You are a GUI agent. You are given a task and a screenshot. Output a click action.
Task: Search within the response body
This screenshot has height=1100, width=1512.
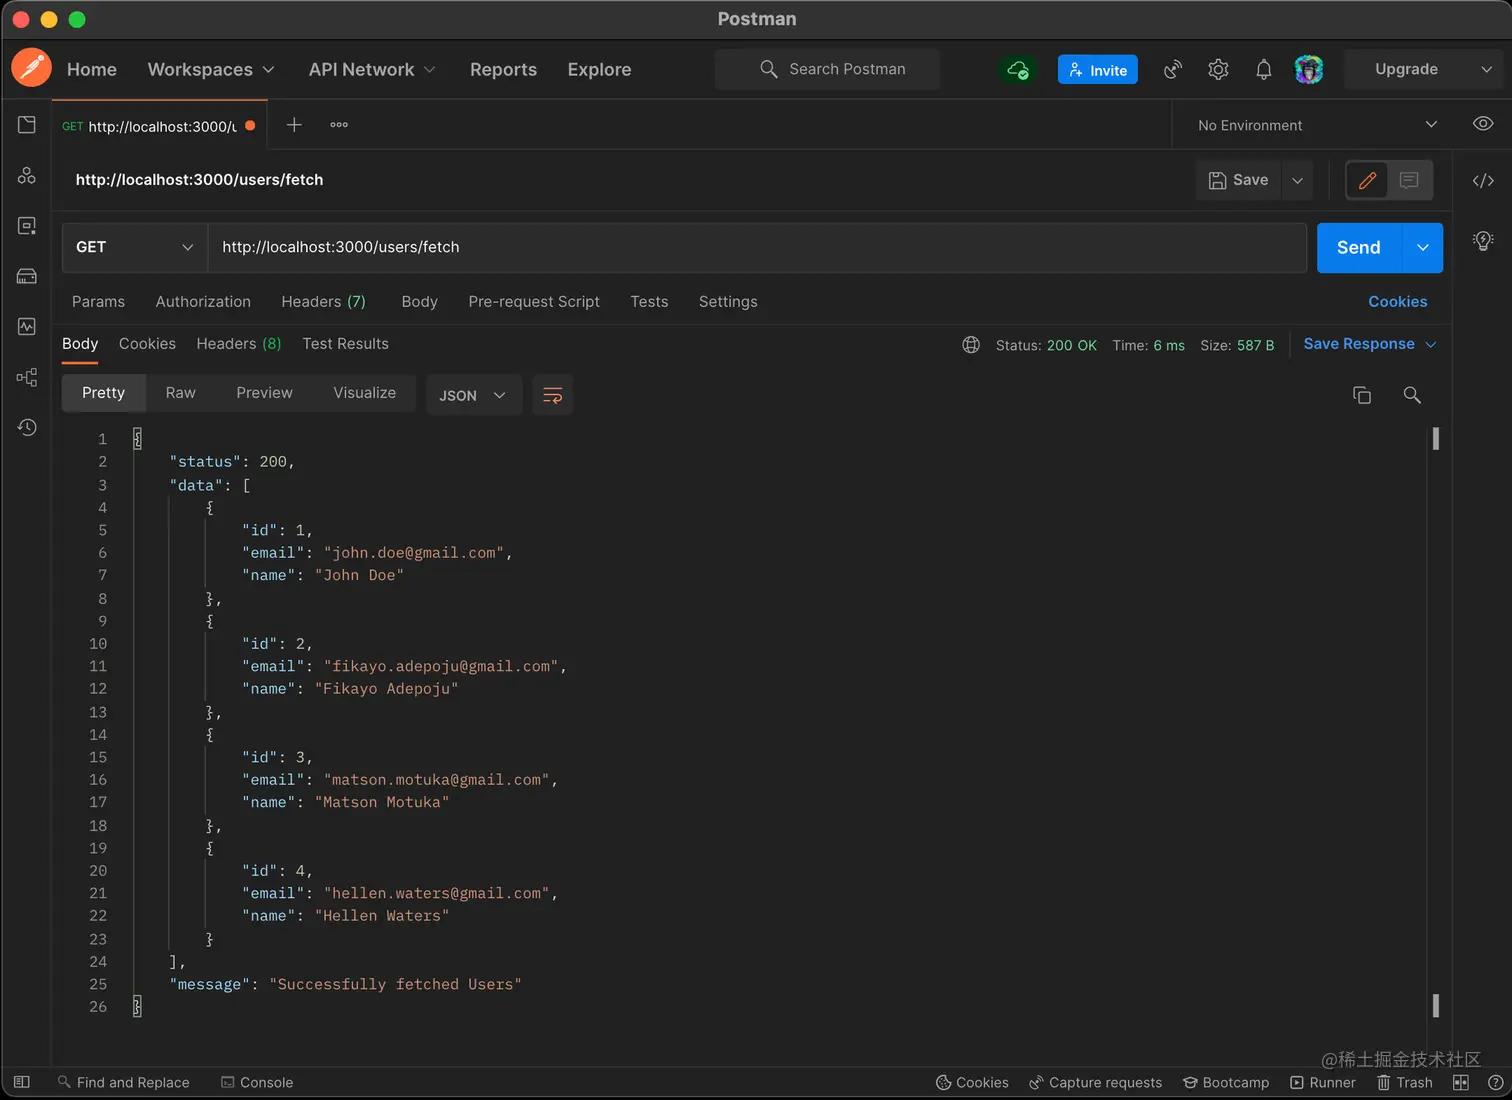[1412, 394]
